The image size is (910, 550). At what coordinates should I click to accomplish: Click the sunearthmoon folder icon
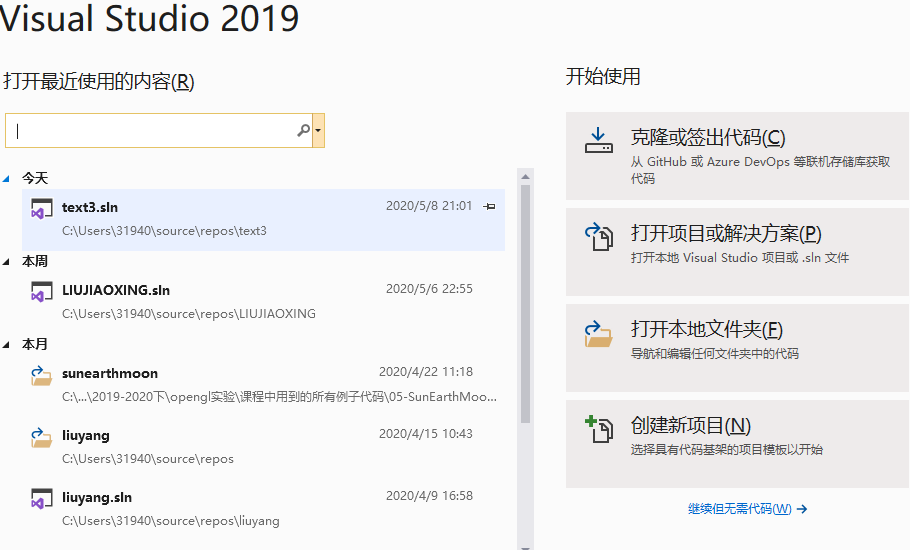click(41, 375)
